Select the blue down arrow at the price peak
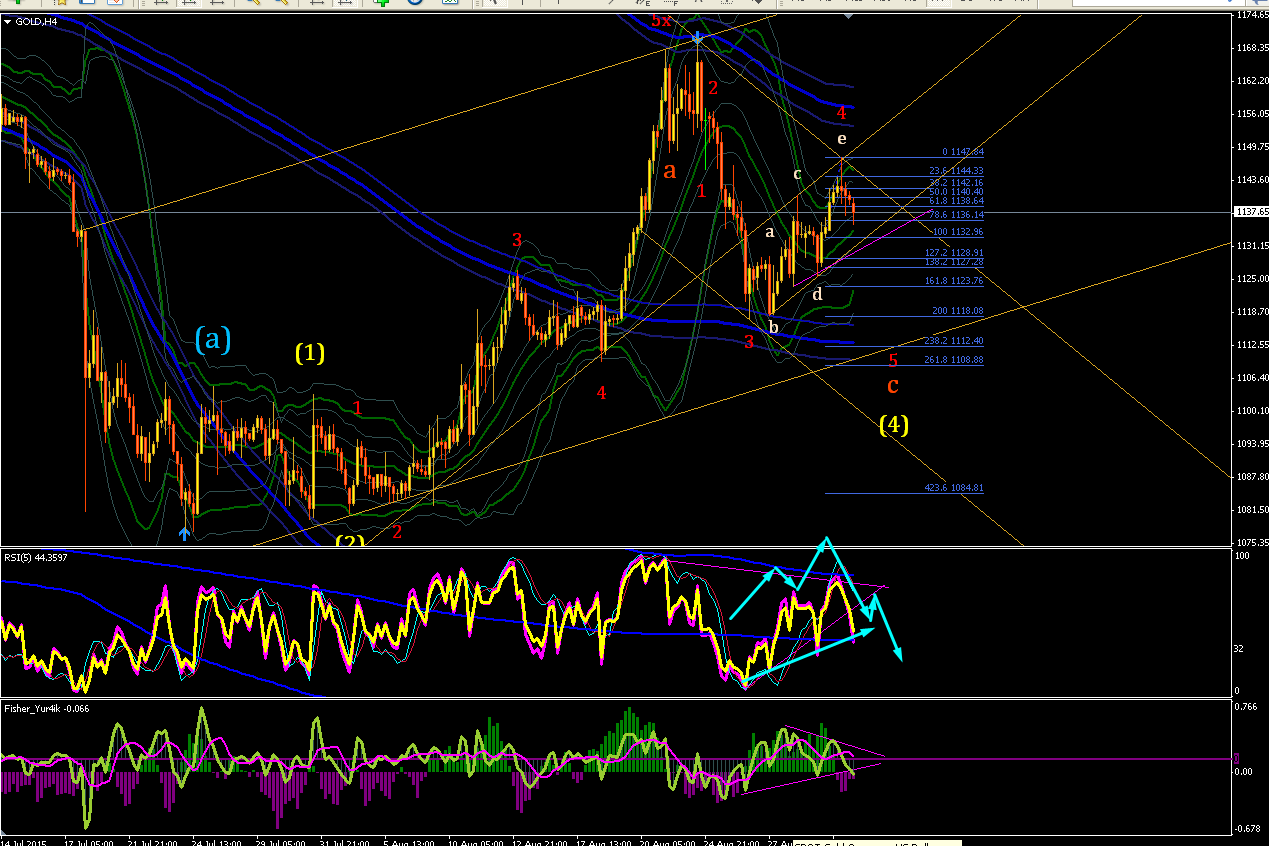Image resolution: width=1269 pixels, height=846 pixels. tap(697, 39)
